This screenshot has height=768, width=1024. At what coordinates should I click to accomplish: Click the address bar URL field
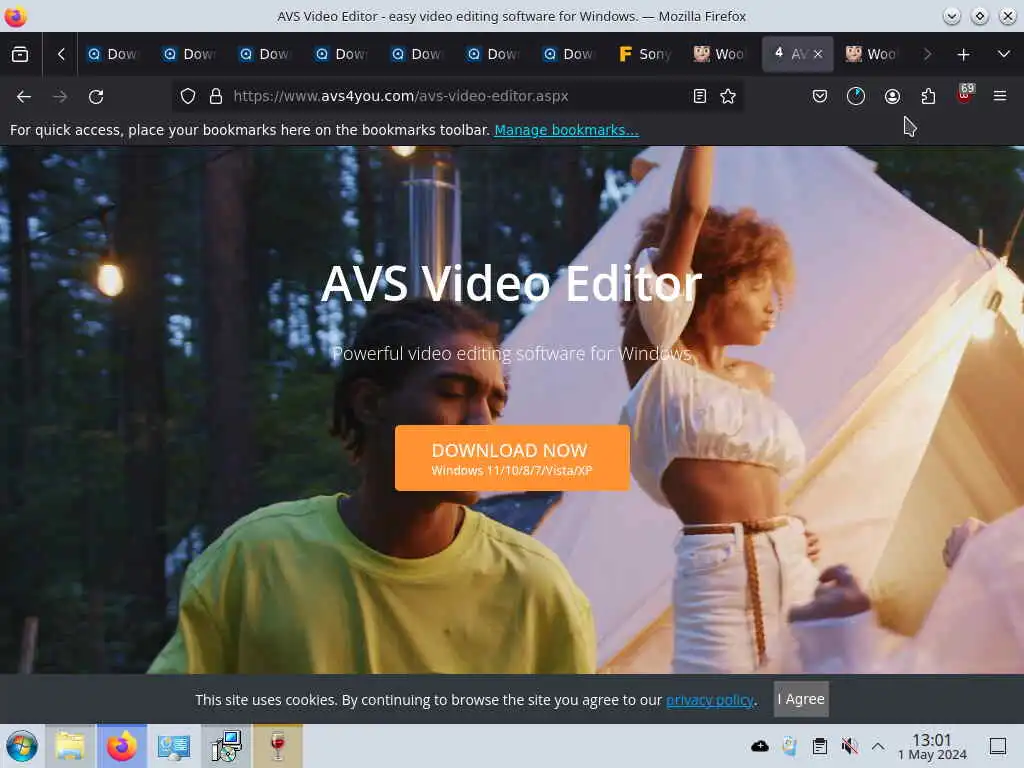pyautogui.click(x=457, y=97)
